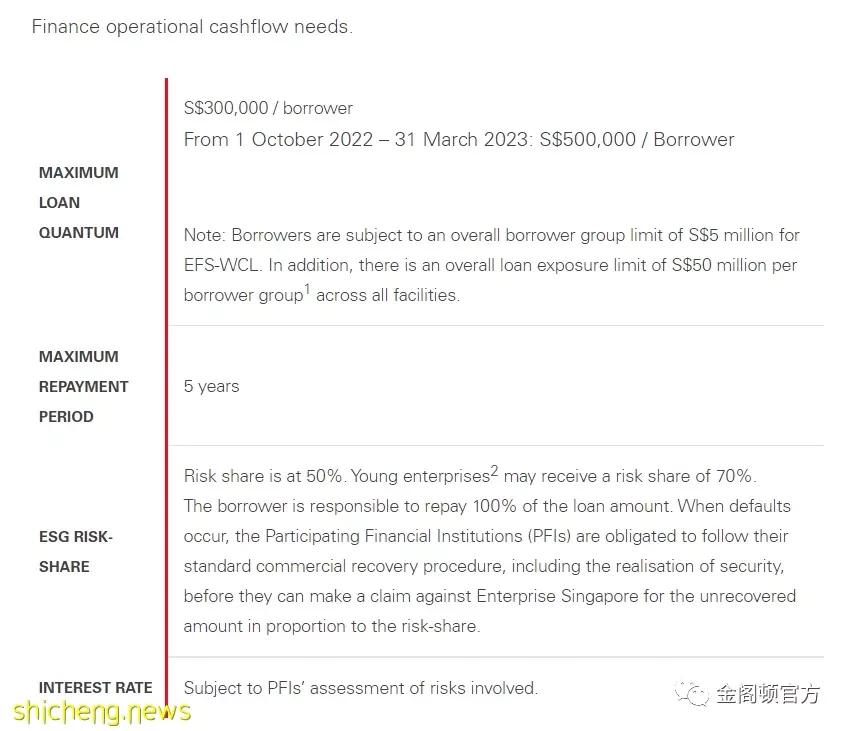Click the Subject to PFIs' assessment text
Image resolution: width=848 pixels, height=731 pixels.
tap(361, 688)
